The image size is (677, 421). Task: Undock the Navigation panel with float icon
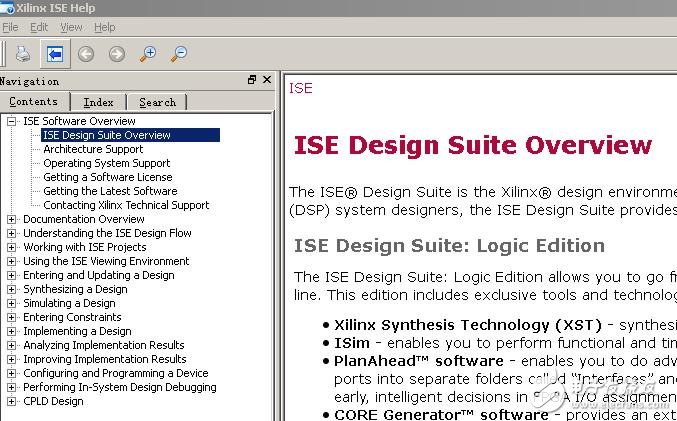point(252,81)
